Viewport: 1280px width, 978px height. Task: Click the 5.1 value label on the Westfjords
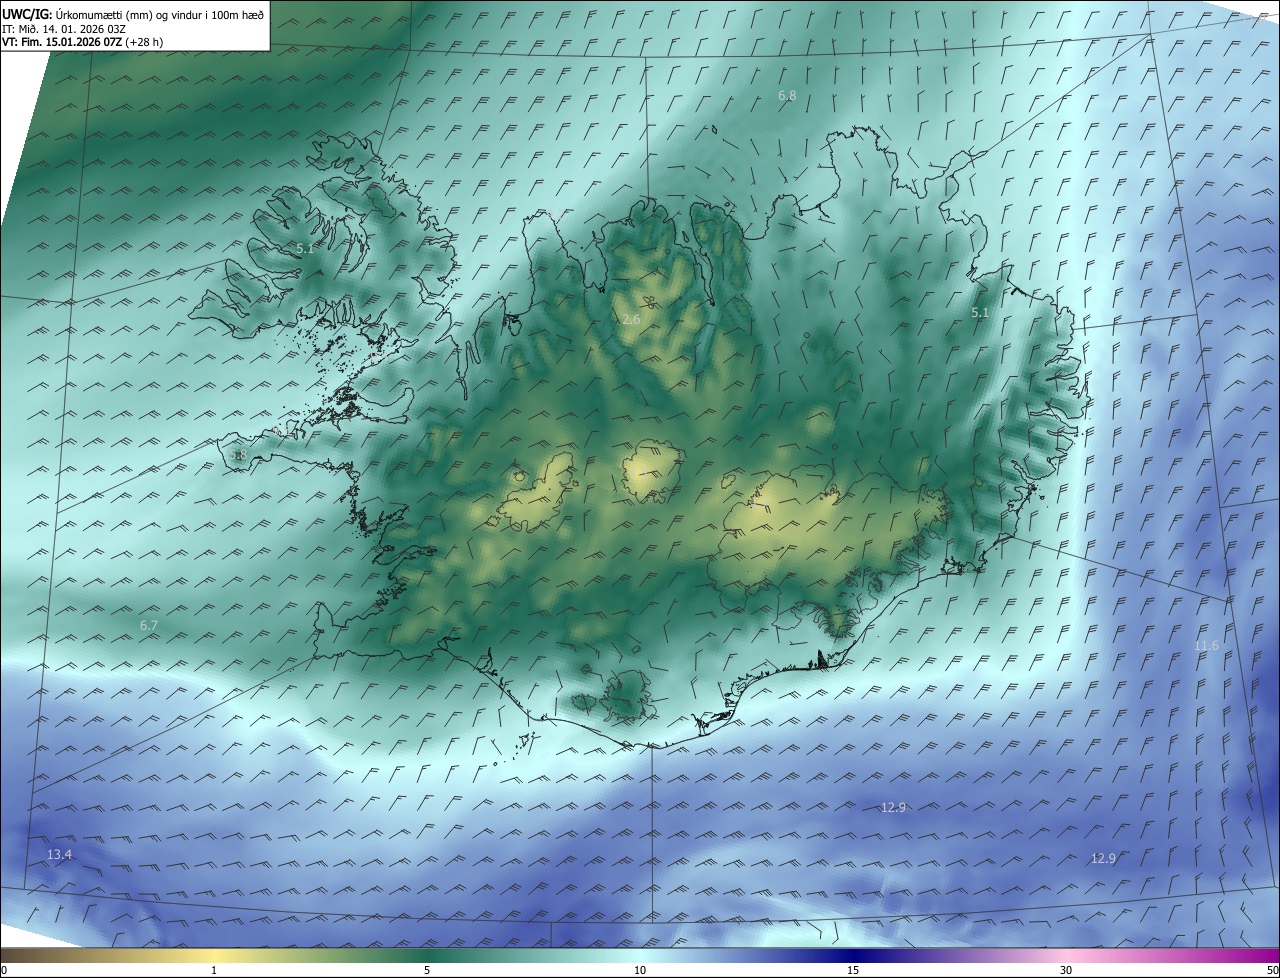tap(305, 248)
